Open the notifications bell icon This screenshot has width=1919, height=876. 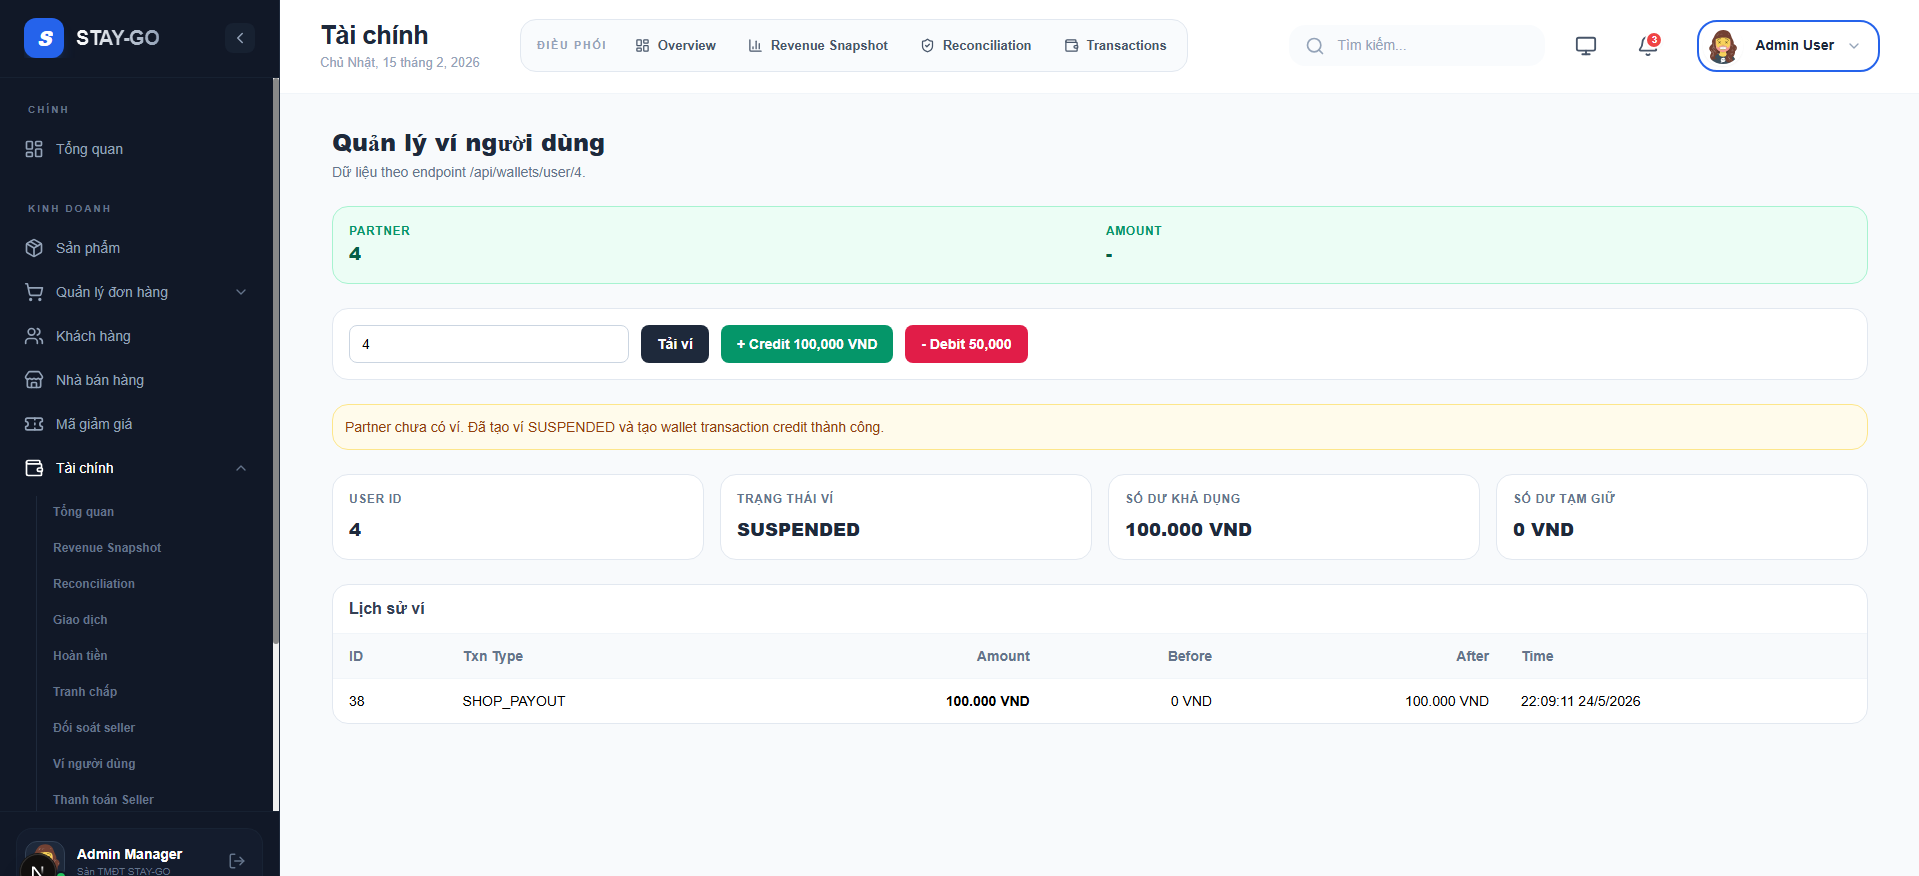coord(1648,46)
